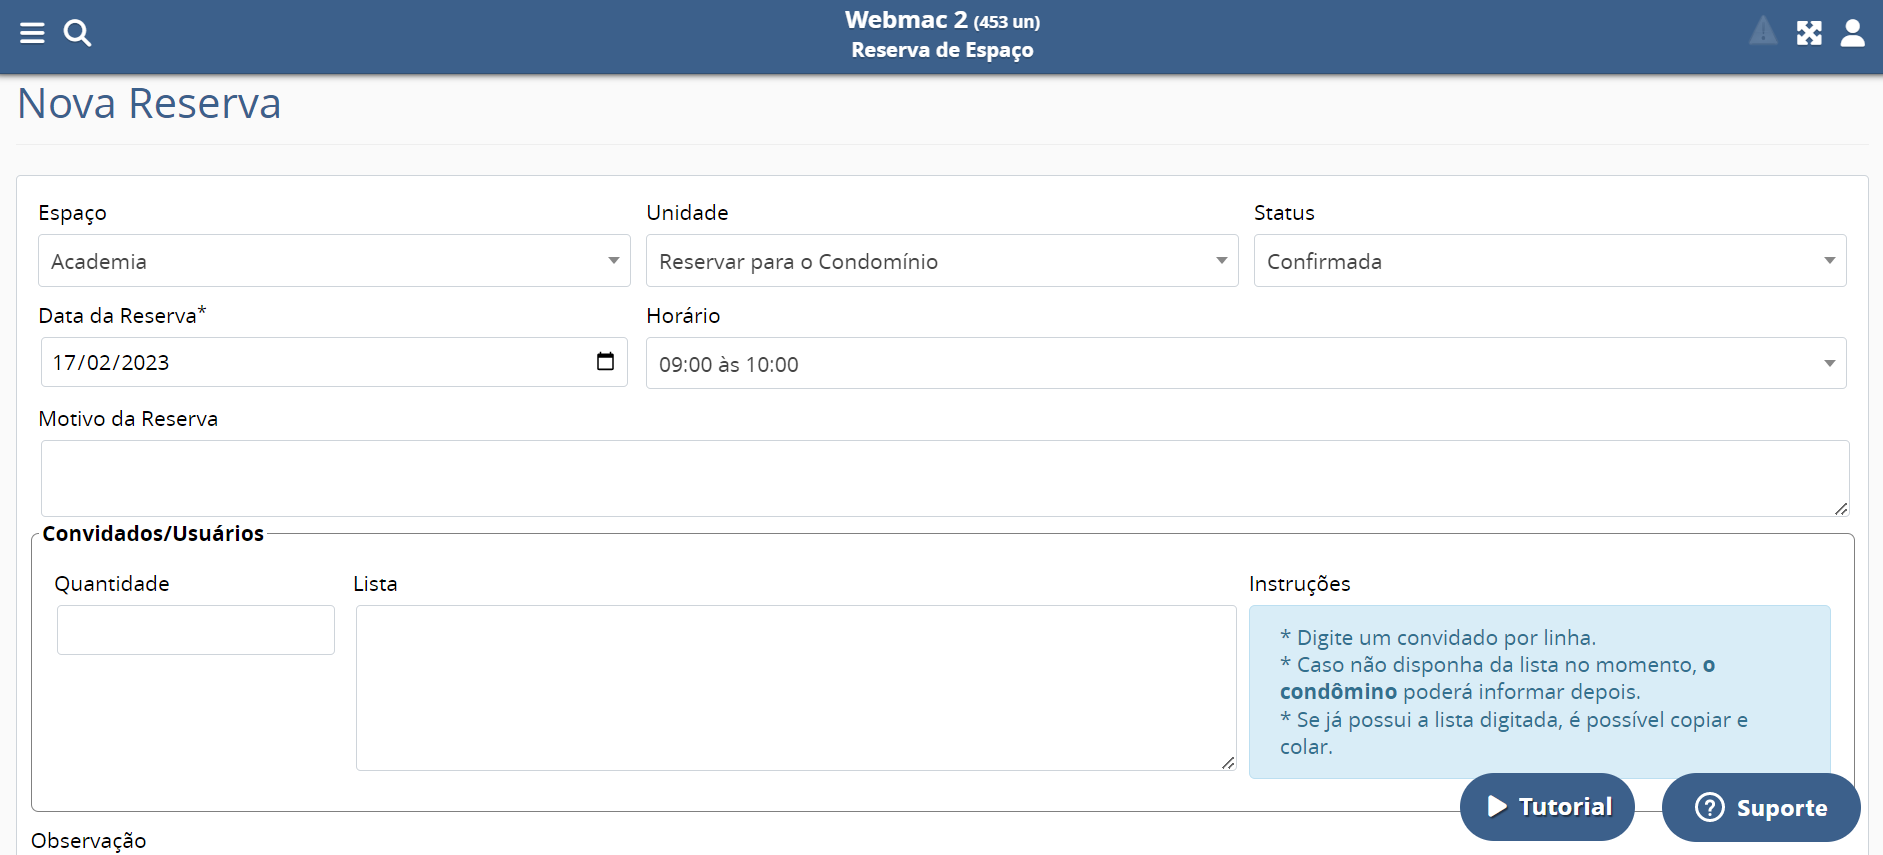Click inside the Lista guest textarea
1883x855 pixels.
click(x=795, y=687)
